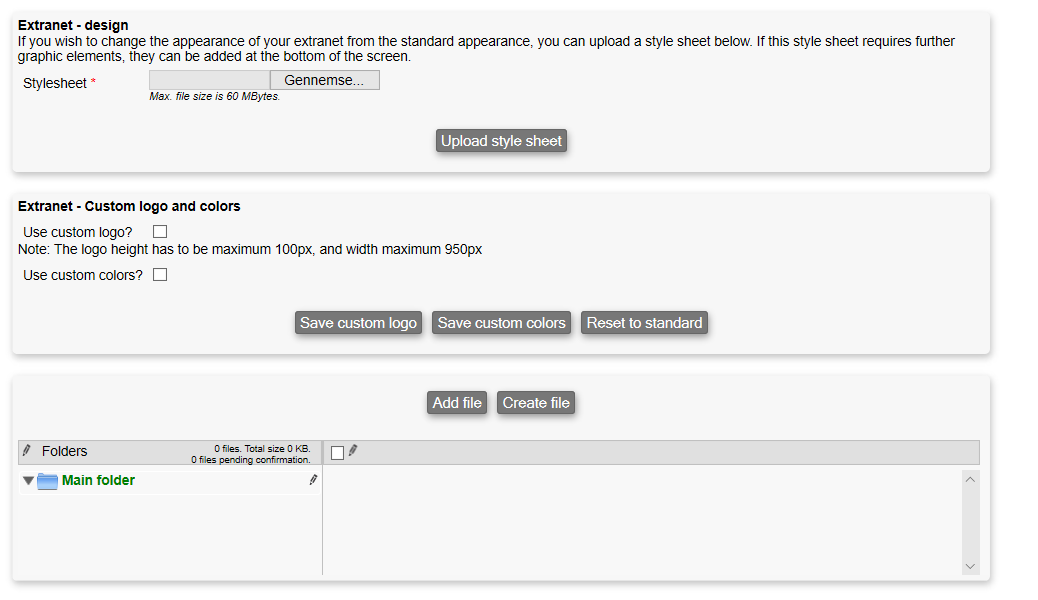Click the Create file button
This screenshot has width=1038, height=600.
click(x=536, y=403)
